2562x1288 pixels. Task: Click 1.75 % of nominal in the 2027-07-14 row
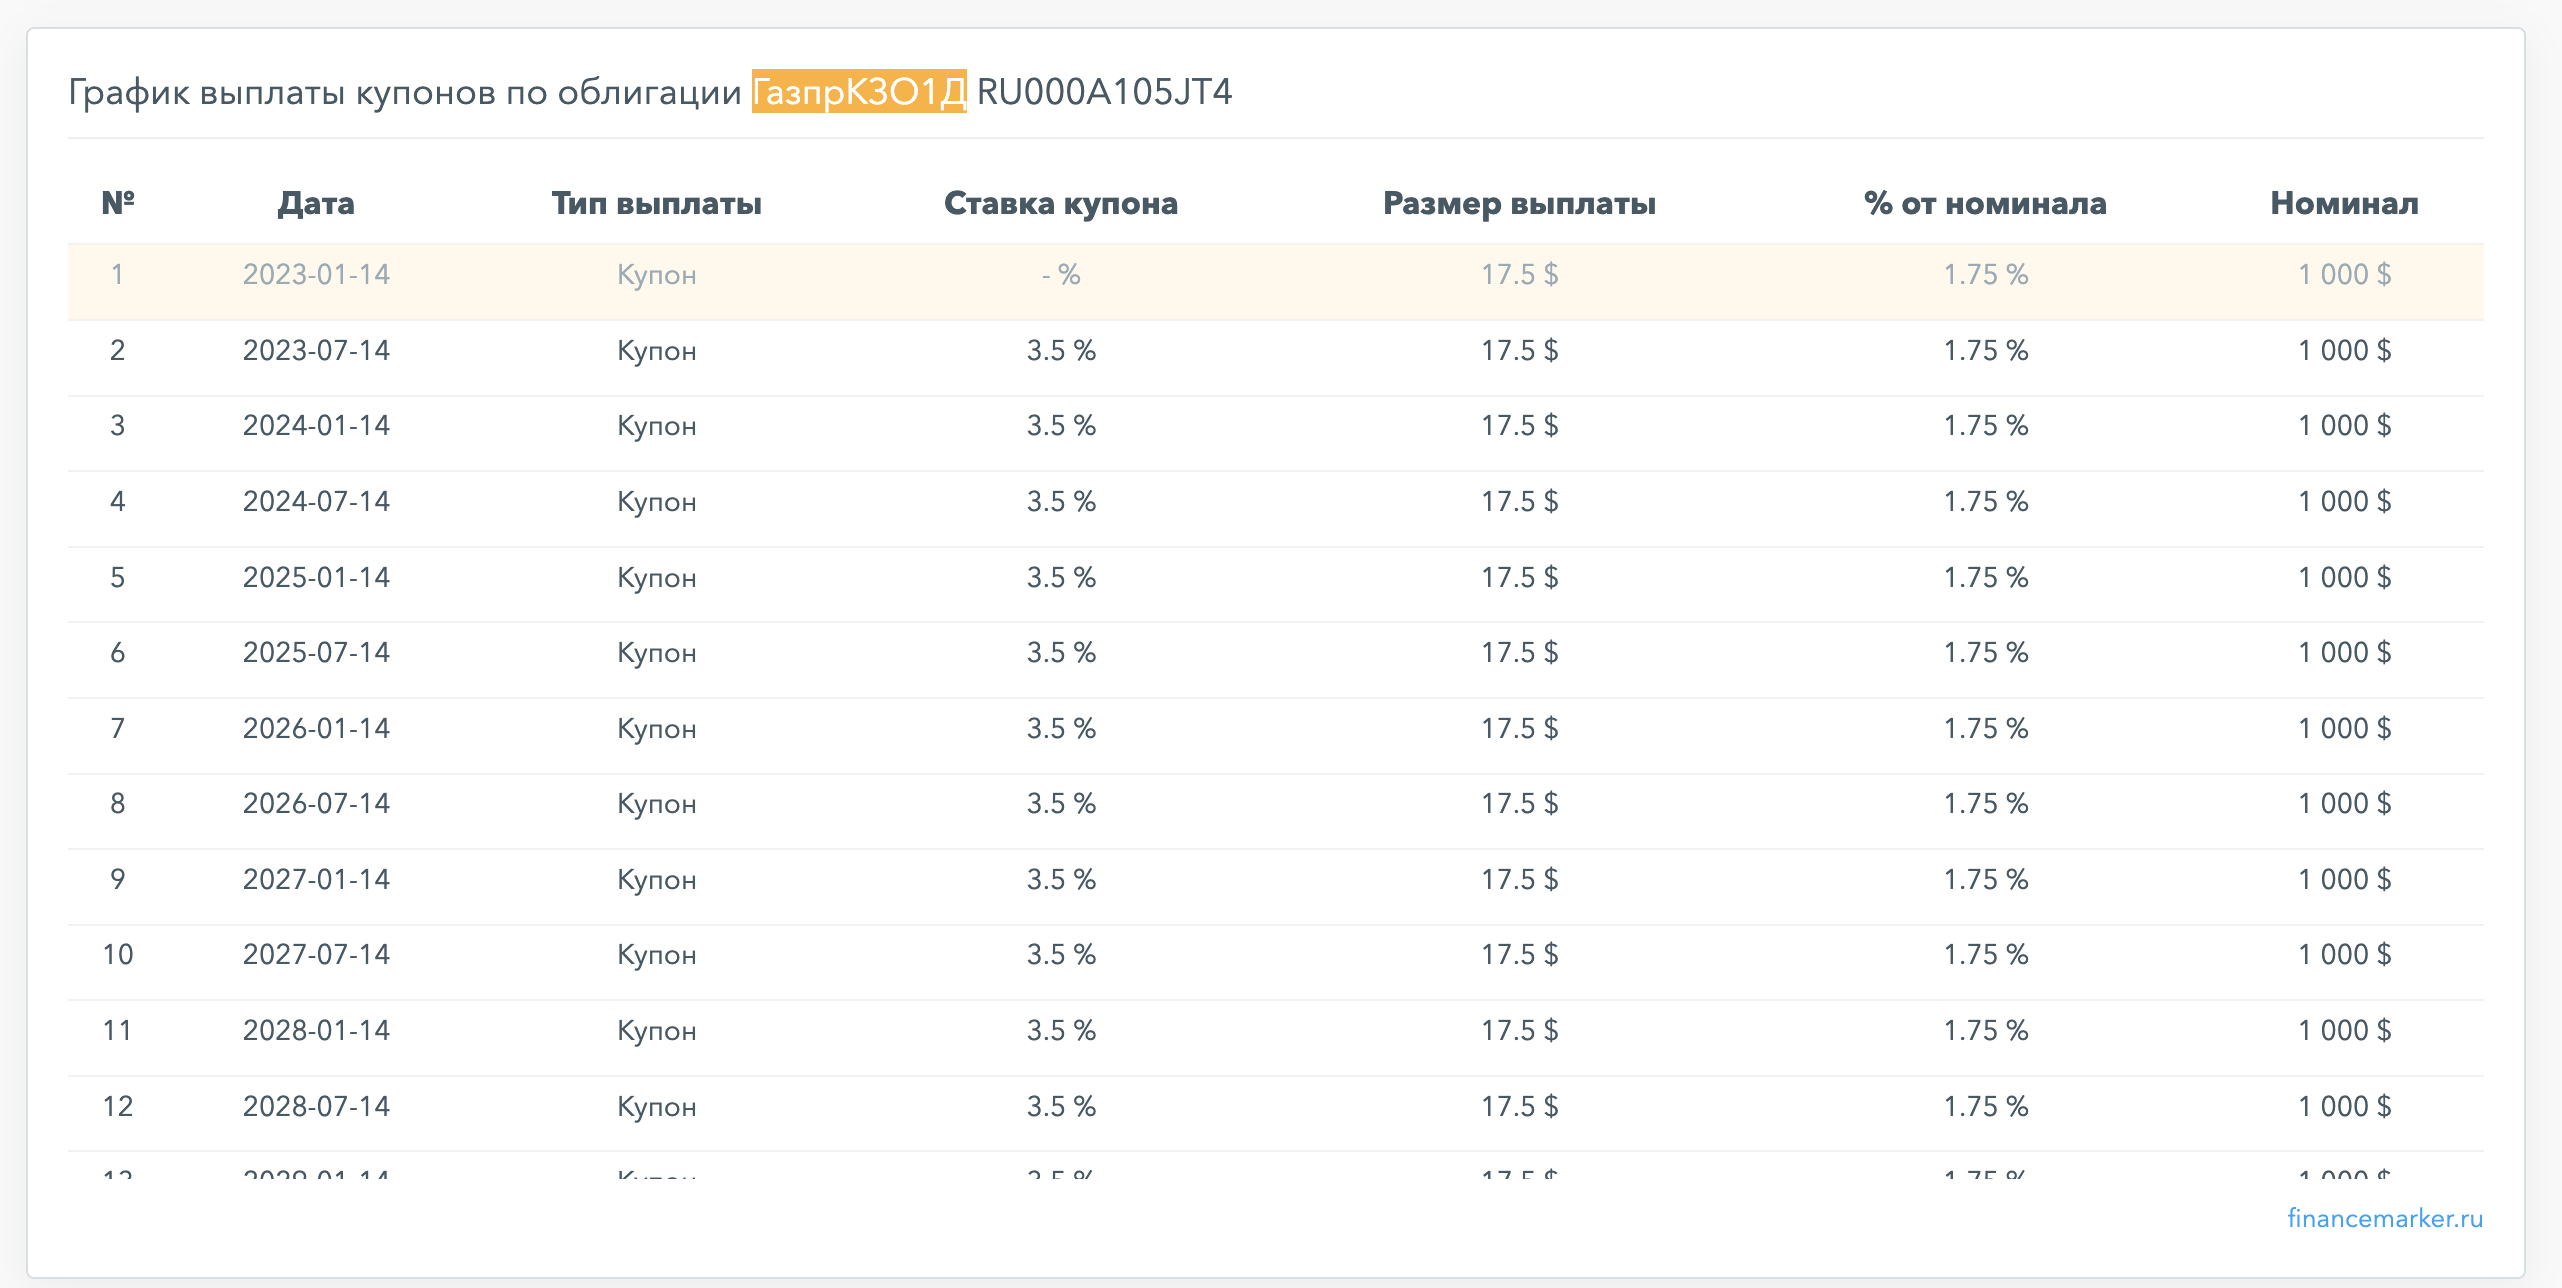point(1986,954)
